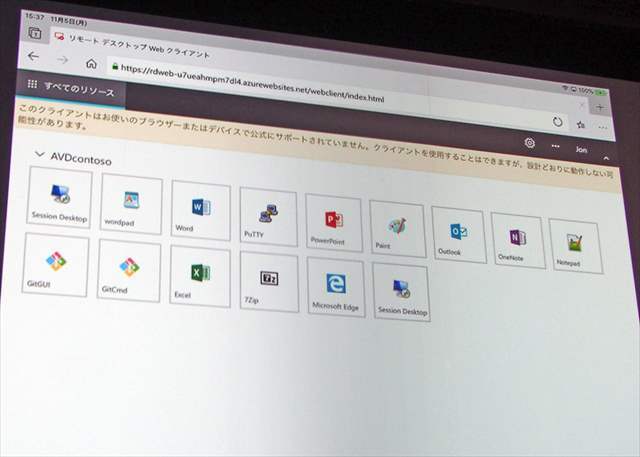Open the more options ellipsis next to Jon
Viewport: 640px width, 457px height.
tap(556, 146)
